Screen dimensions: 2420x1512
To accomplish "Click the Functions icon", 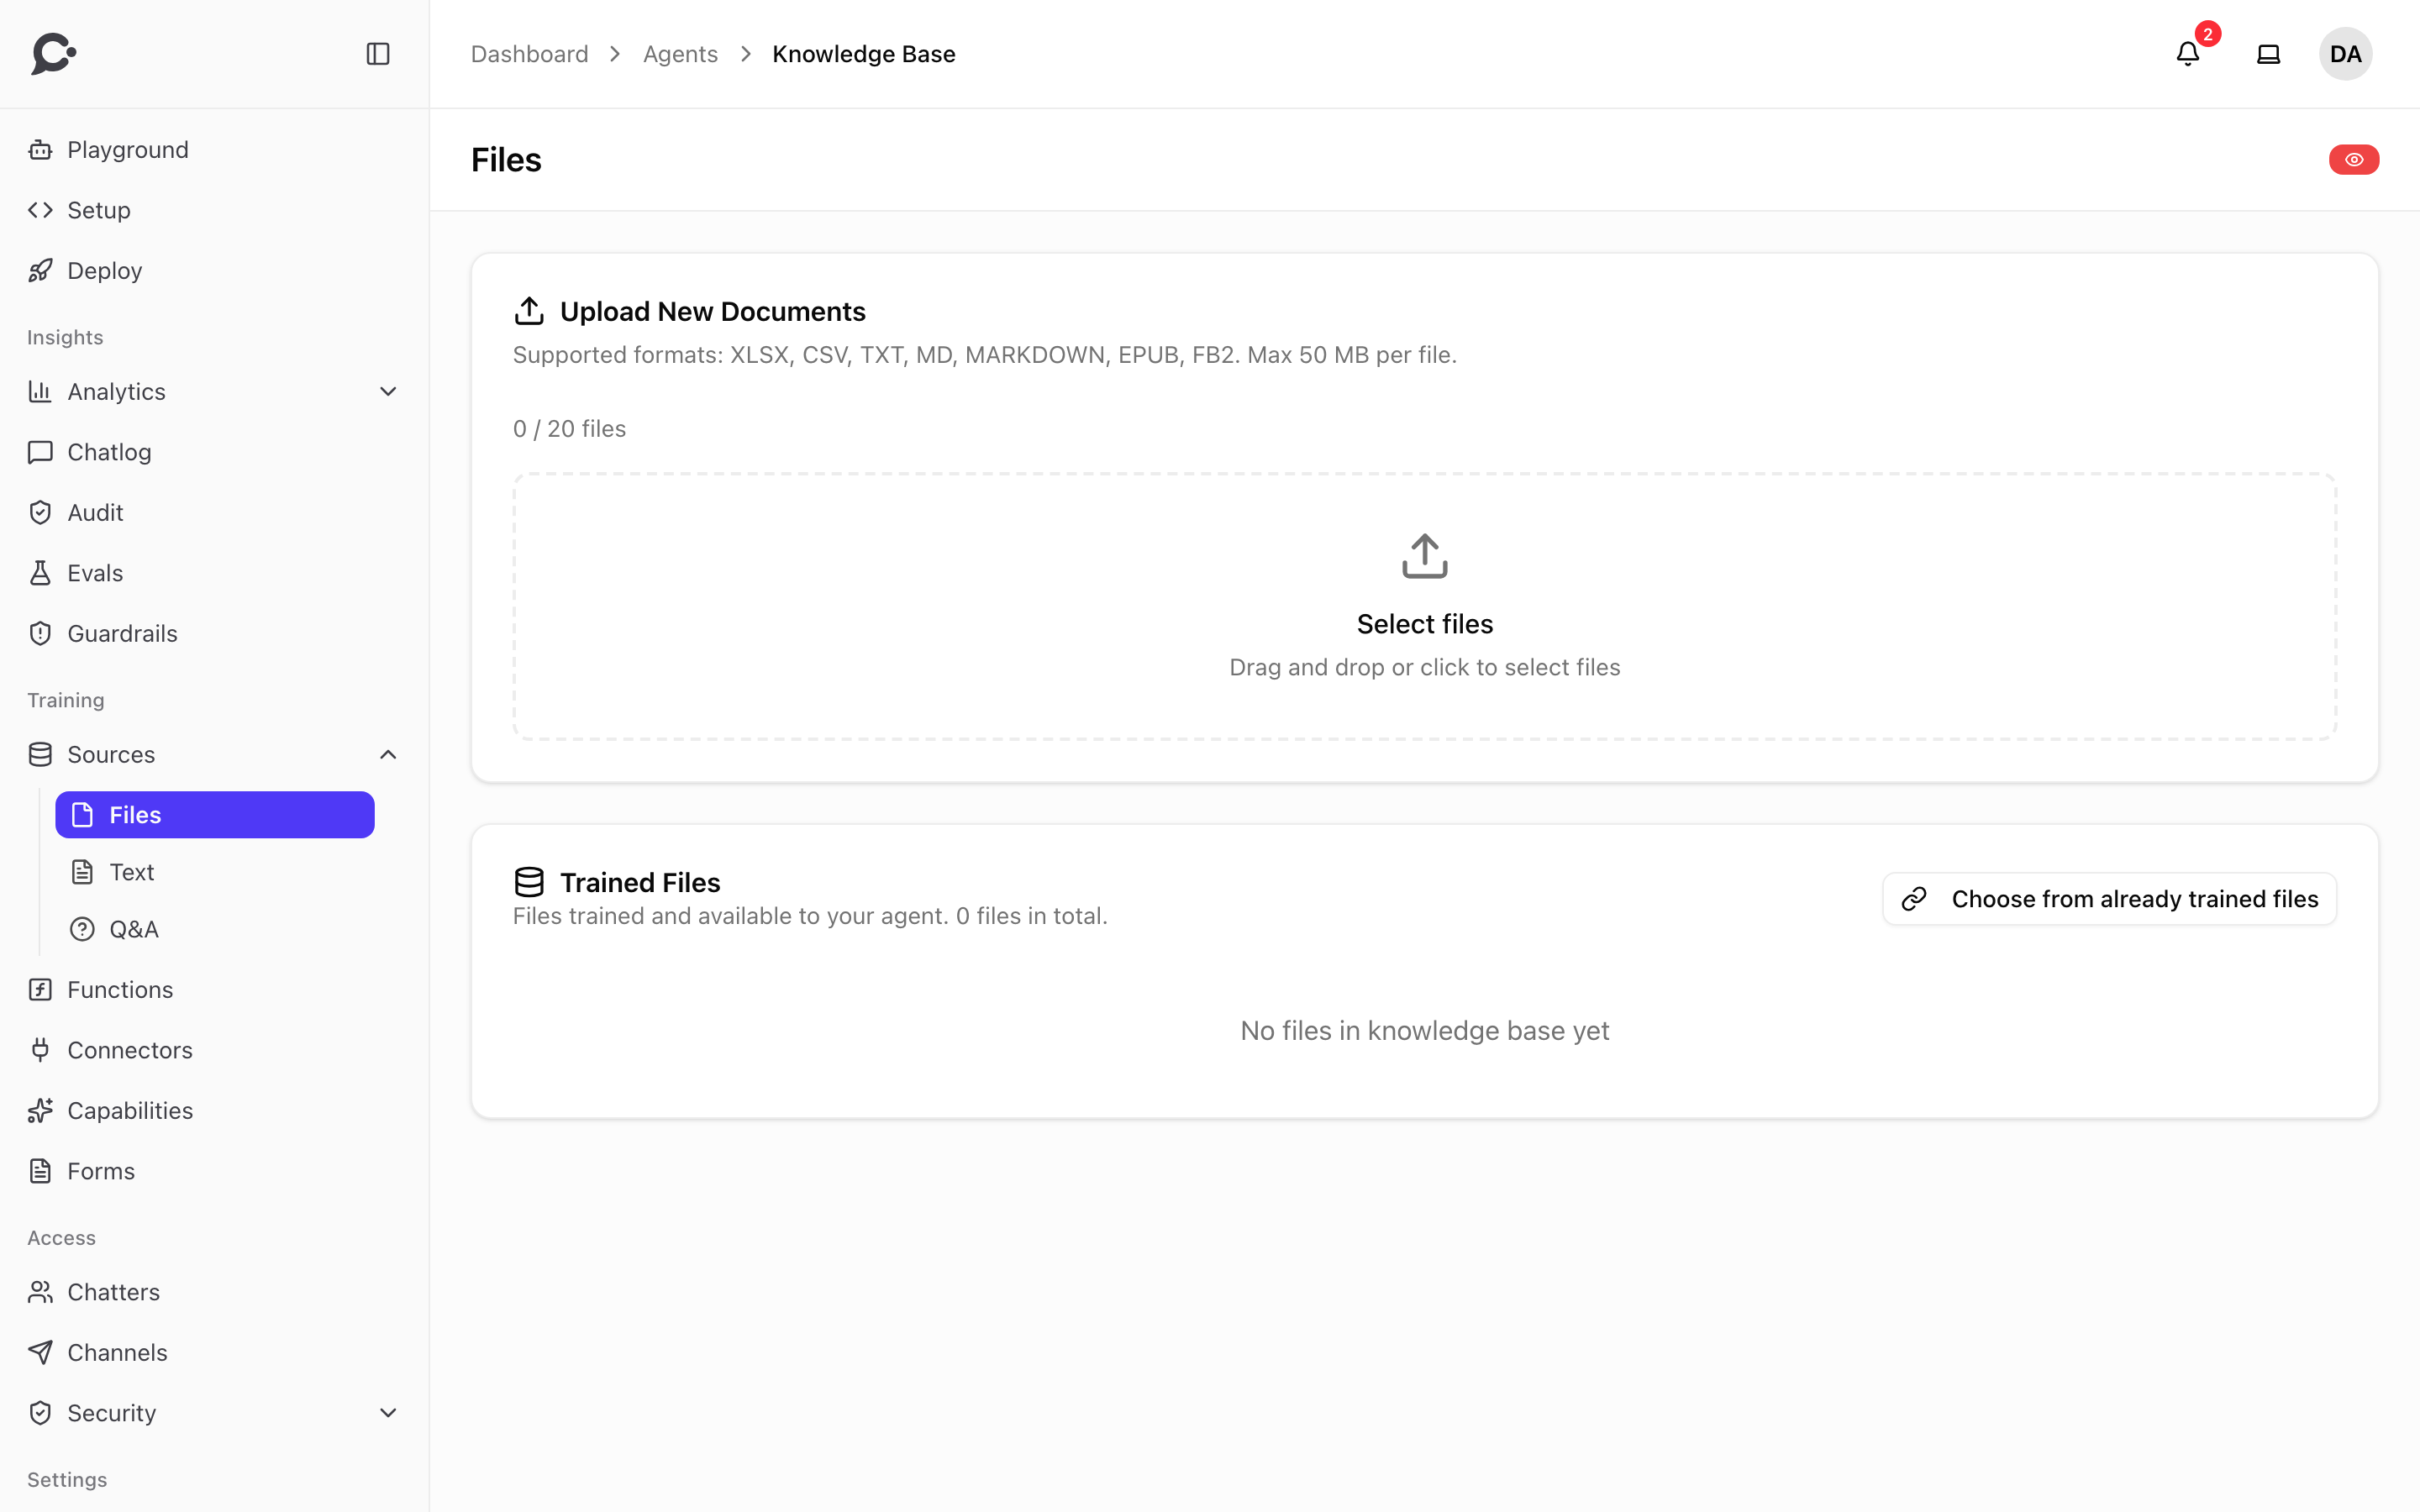I will click(40, 990).
